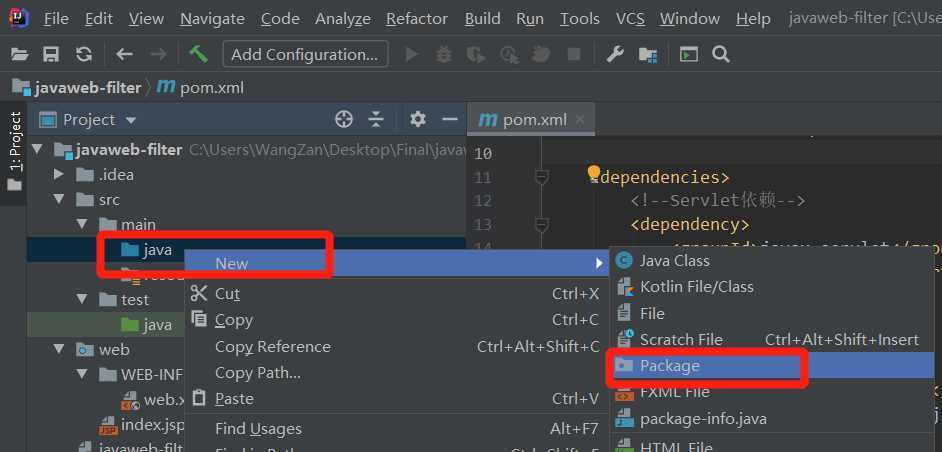Click the Debug bug icon
Viewport: 942px width, 452px height.
click(444, 55)
